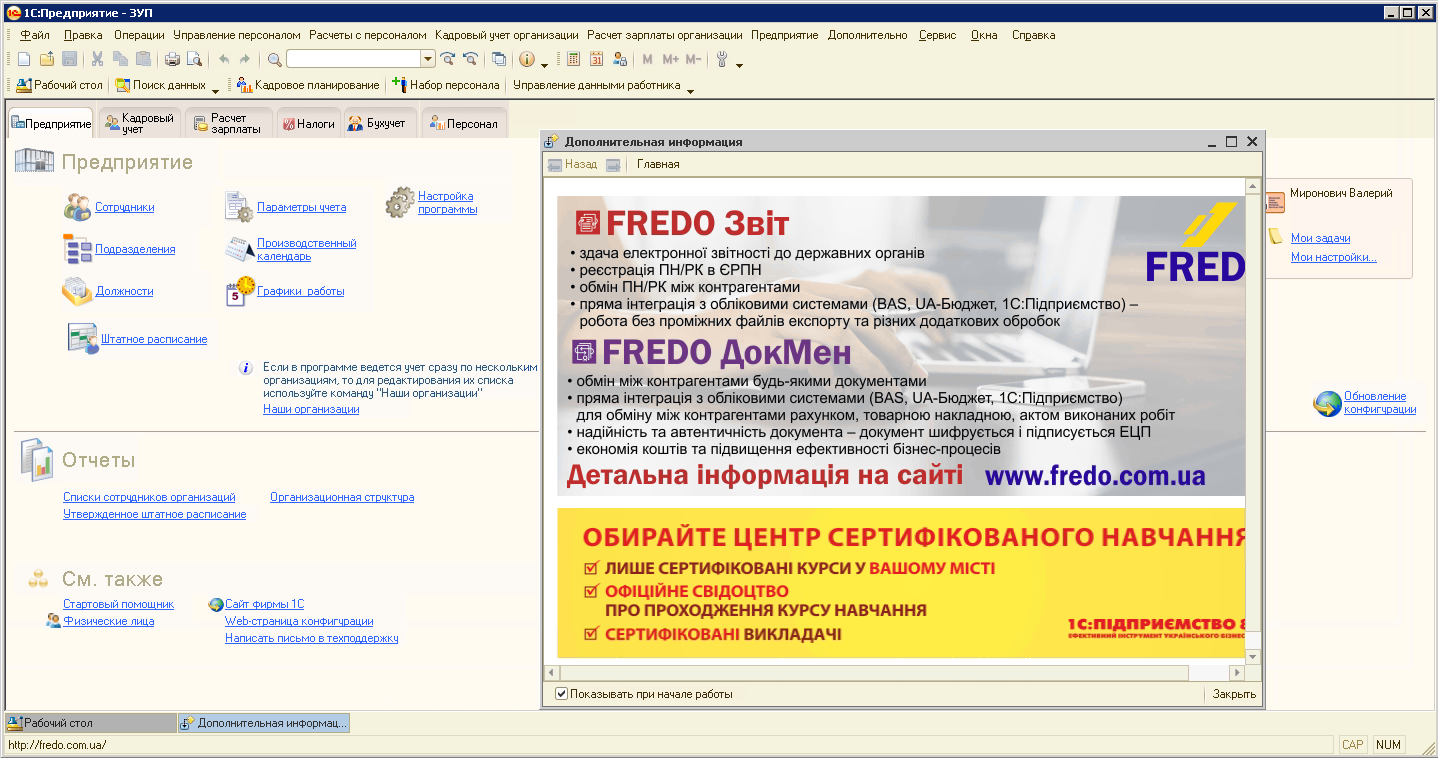The image size is (1438, 758).
Task: Click the Undo arrow icon
Action: pyautogui.click(x=223, y=59)
